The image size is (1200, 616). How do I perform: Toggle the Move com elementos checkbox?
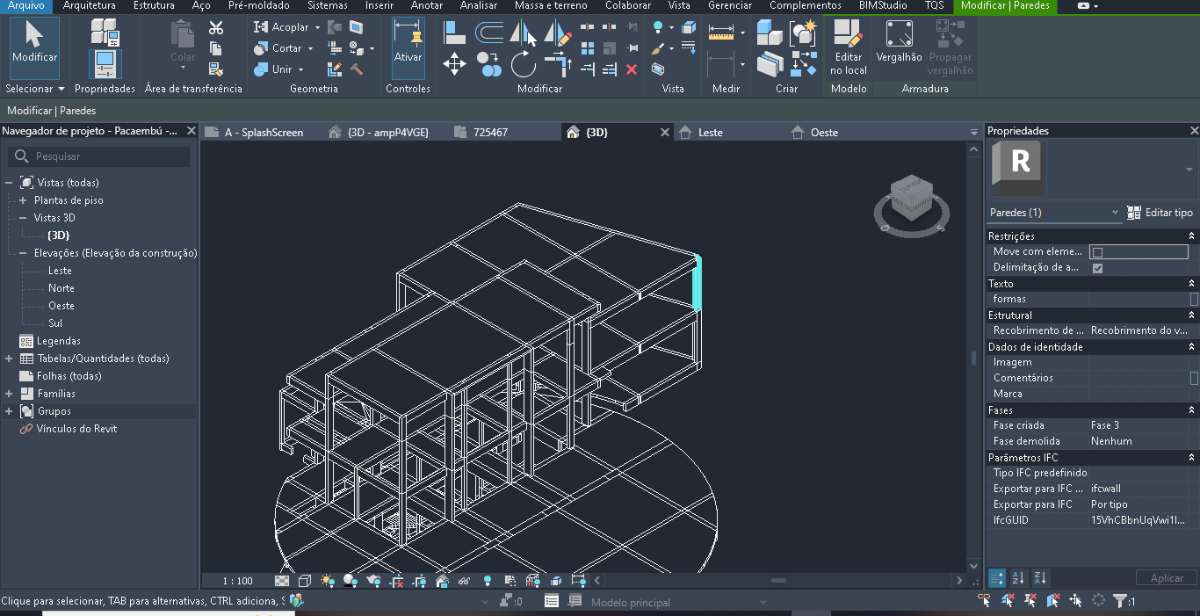click(x=1097, y=252)
